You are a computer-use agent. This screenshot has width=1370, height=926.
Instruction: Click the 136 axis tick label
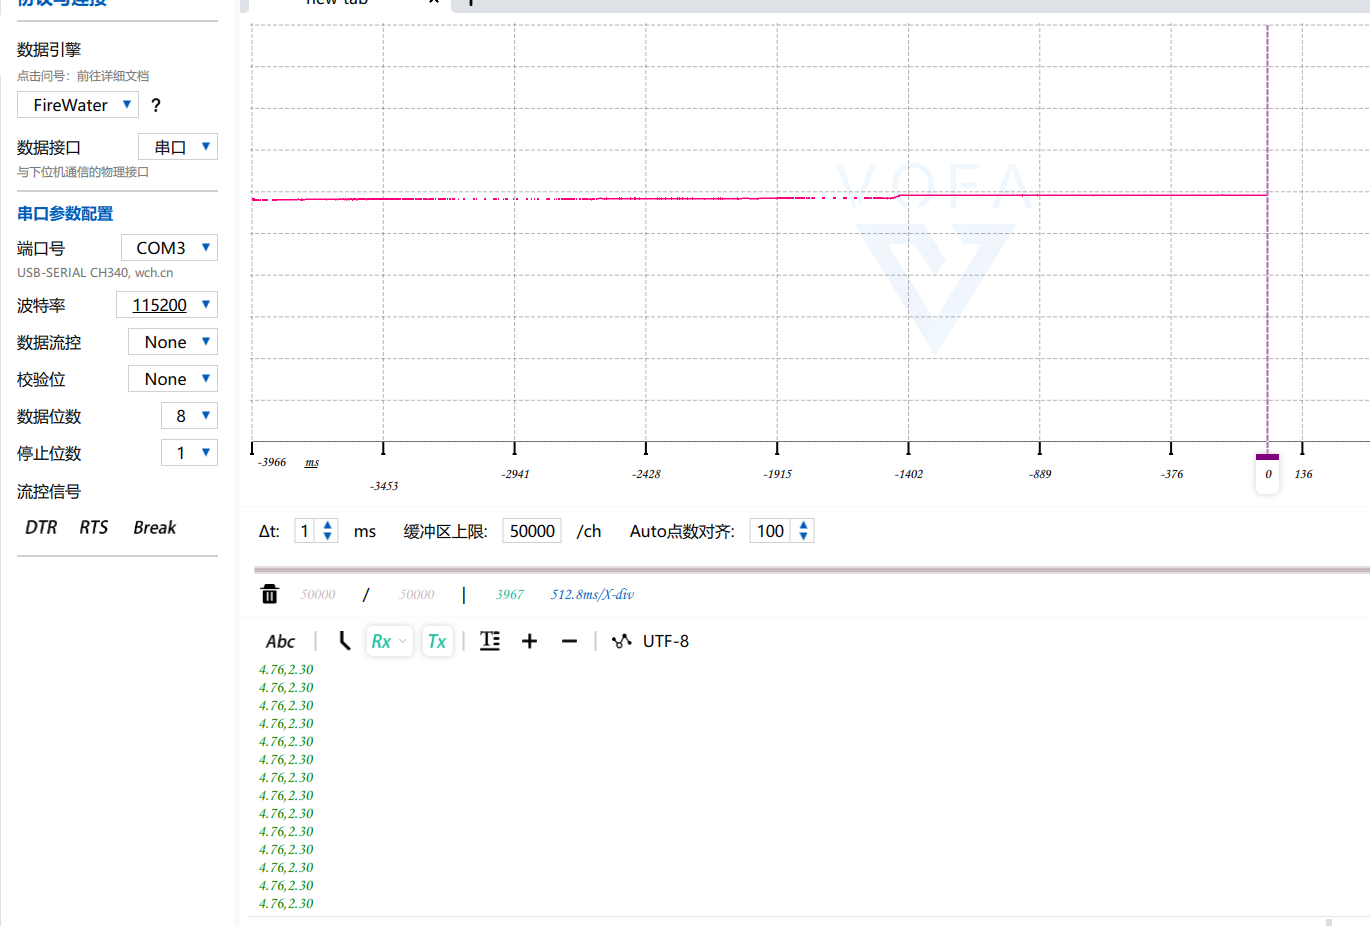click(1303, 474)
